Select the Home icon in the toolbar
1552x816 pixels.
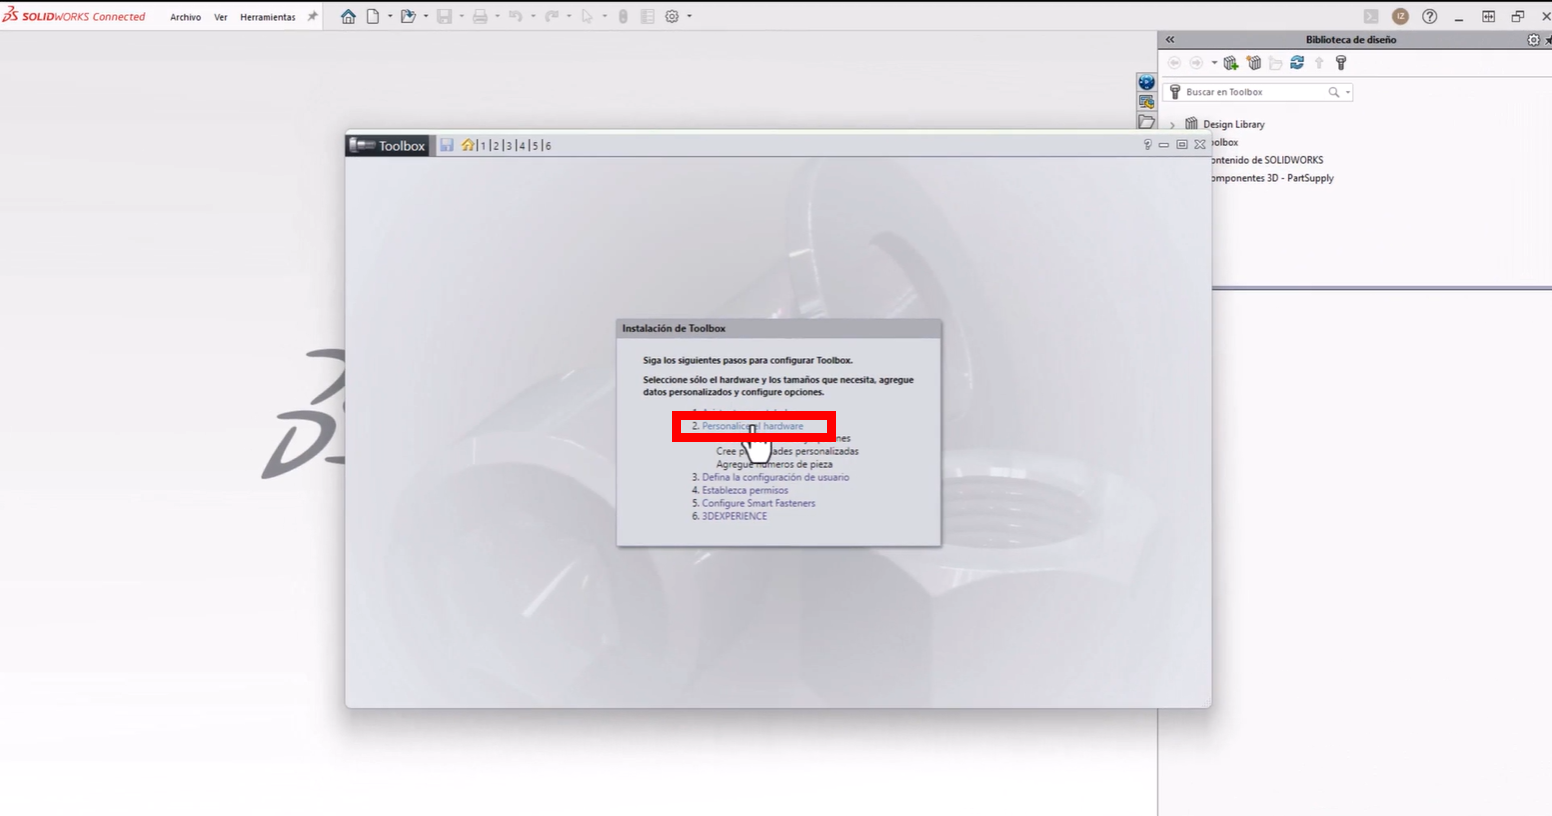point(347,16)
